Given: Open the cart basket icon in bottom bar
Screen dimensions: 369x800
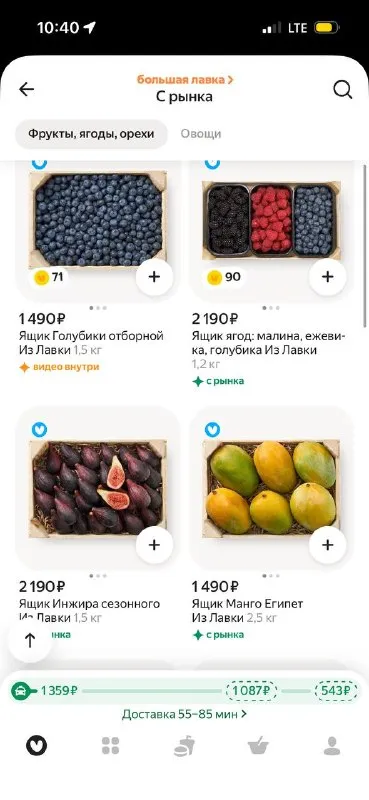Looking at the screenshot, I should point(258,746).
